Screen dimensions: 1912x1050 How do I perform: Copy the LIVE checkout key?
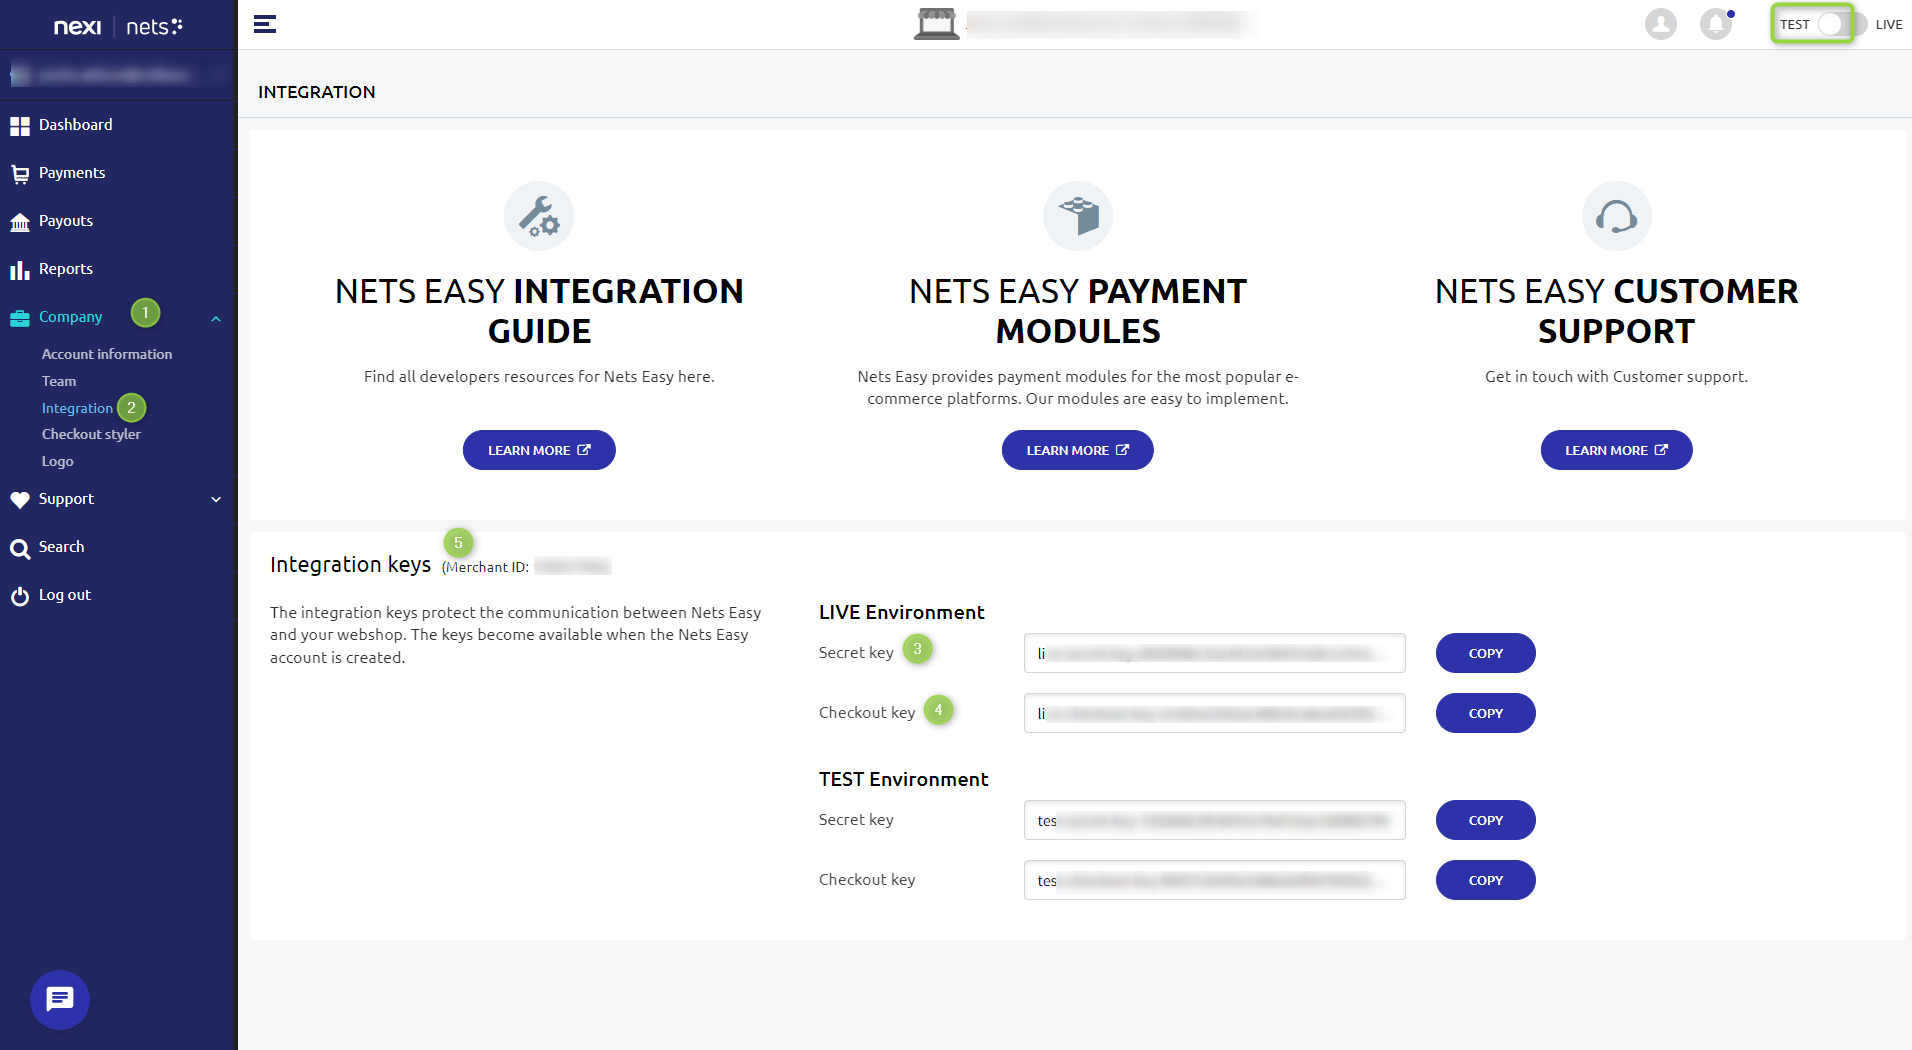pos(1486,713)
